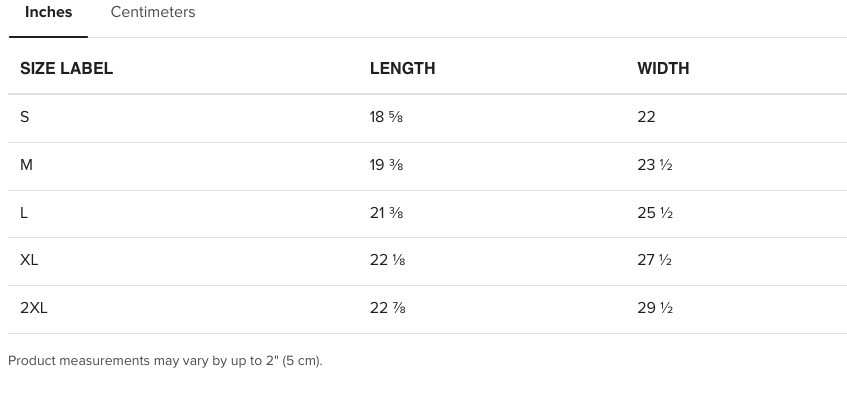The height and width of the screenshot is (396, 847).
Task: Select the M size label cell
Action: tap(26, 165)
